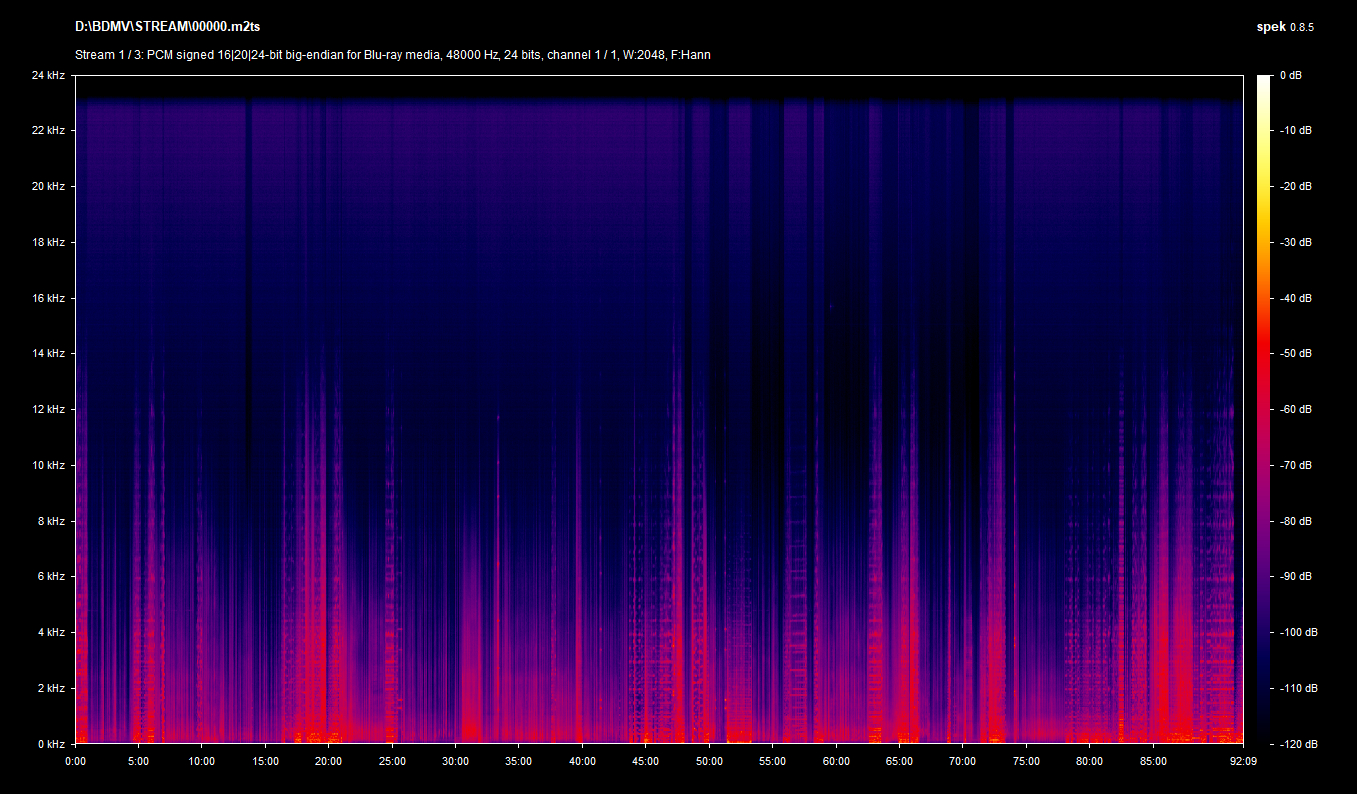The width and height of the screenshot is (1357, 794).
Task: Pick the 8 kHz frequency axis label
Action: 51,521
